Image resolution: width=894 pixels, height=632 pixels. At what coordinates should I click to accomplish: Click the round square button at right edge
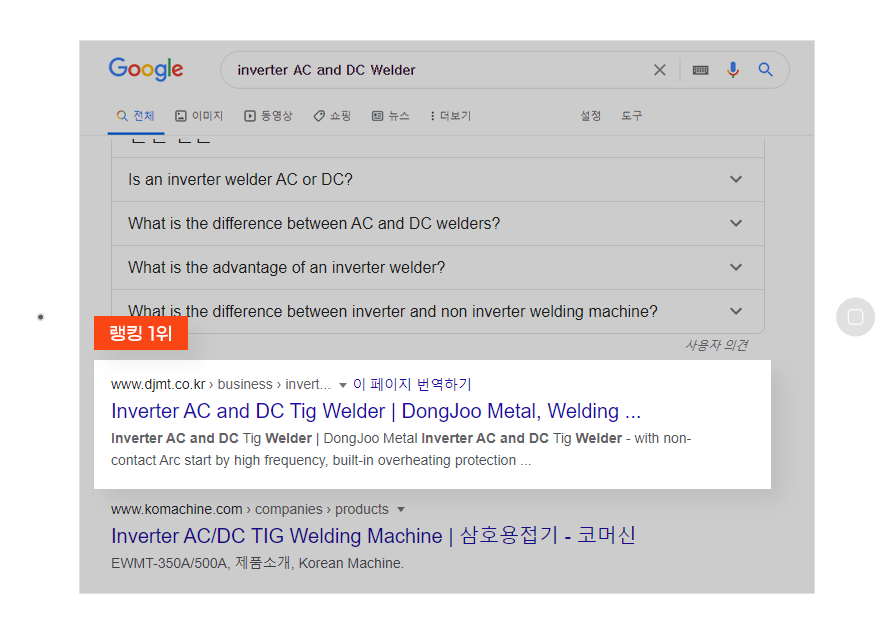coord(855,317)
